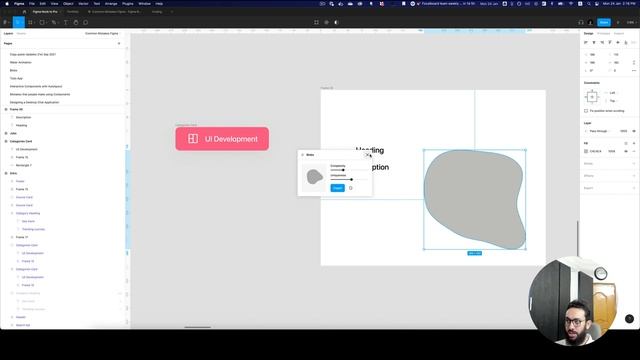Align horizontal centers icon in Design panel

click(x=594, y=42)
